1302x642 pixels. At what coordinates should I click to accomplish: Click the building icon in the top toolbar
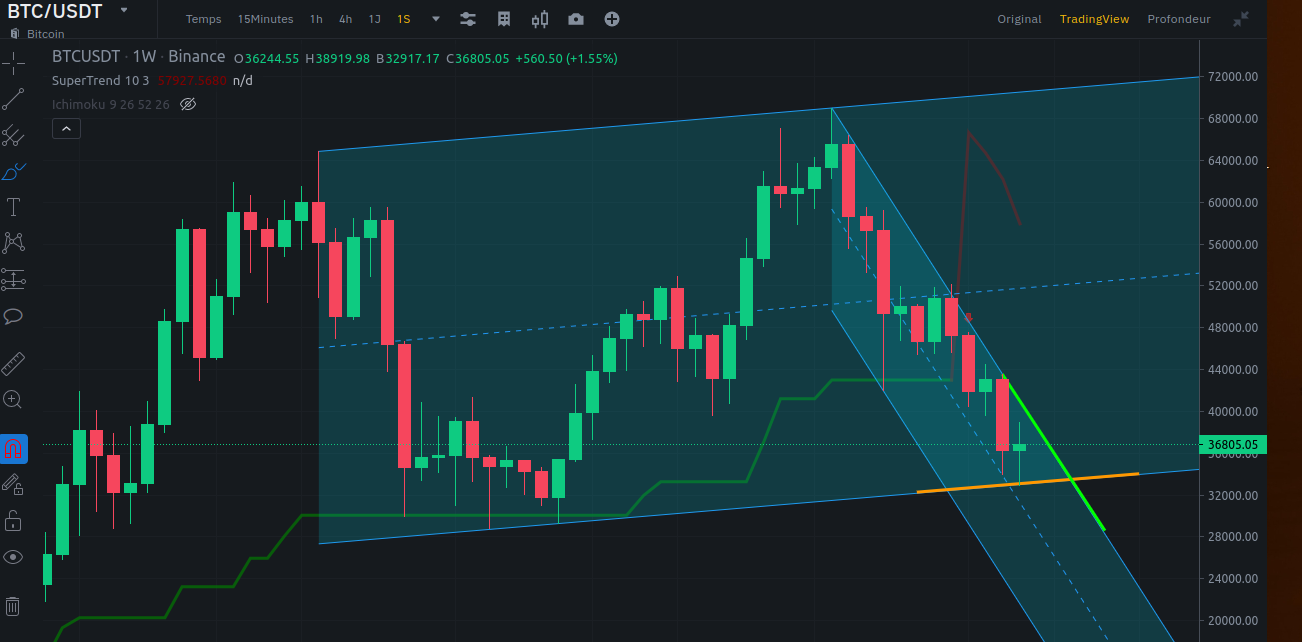pyautogui.click(x=504, y=19)
